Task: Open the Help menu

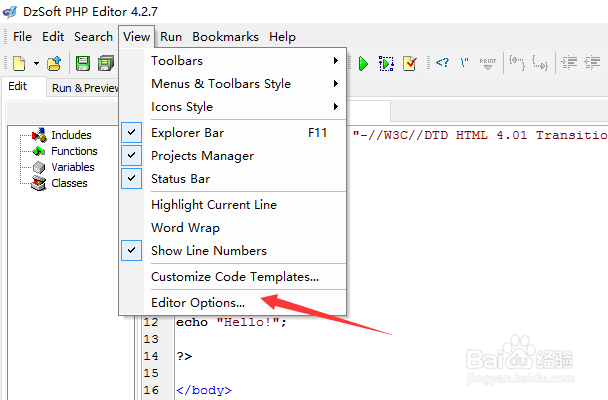Action: [282, 37]
